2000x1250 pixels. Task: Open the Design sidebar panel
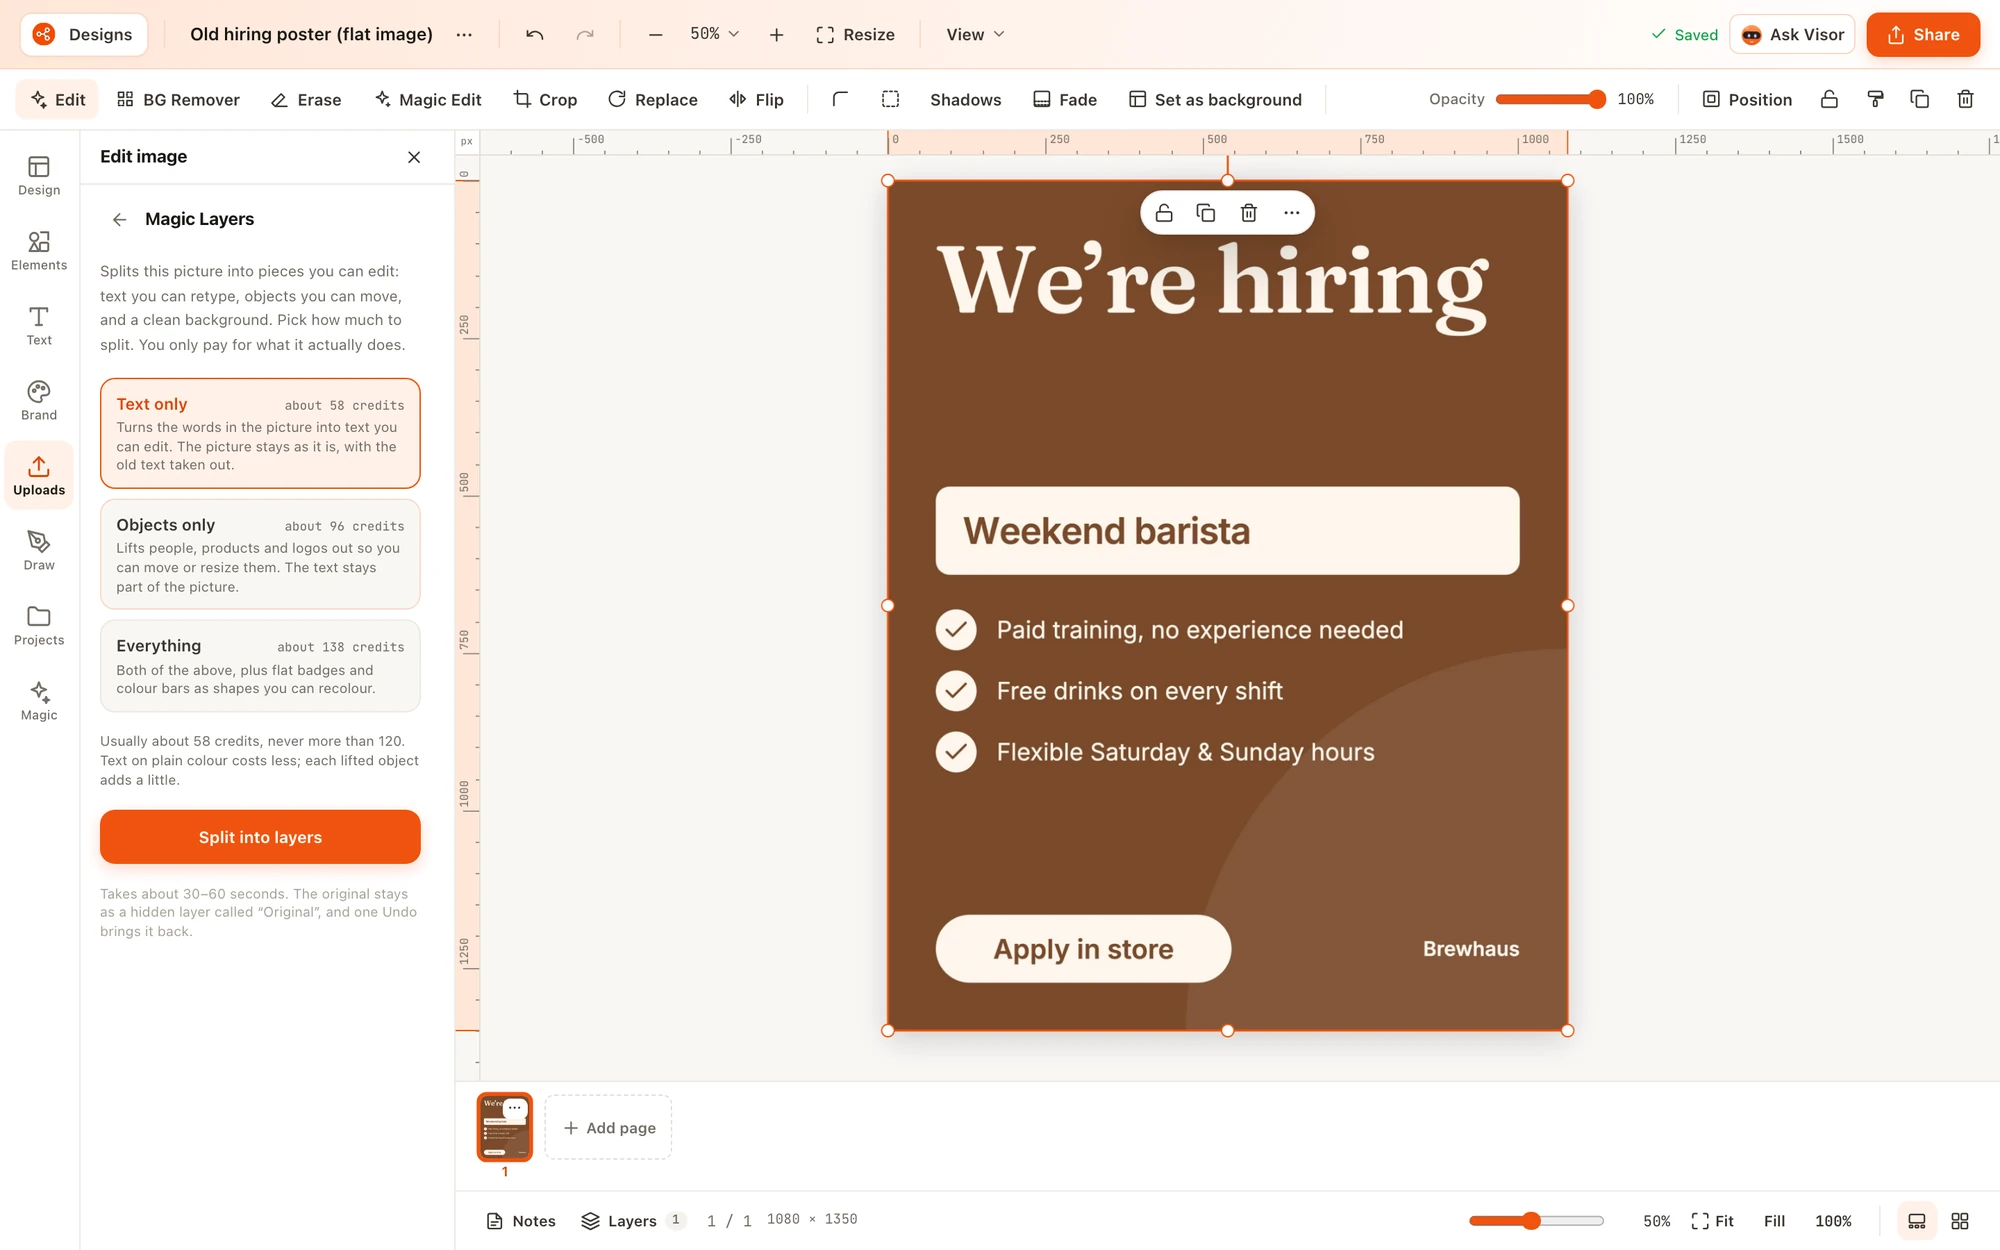click(x=39, y=176)
